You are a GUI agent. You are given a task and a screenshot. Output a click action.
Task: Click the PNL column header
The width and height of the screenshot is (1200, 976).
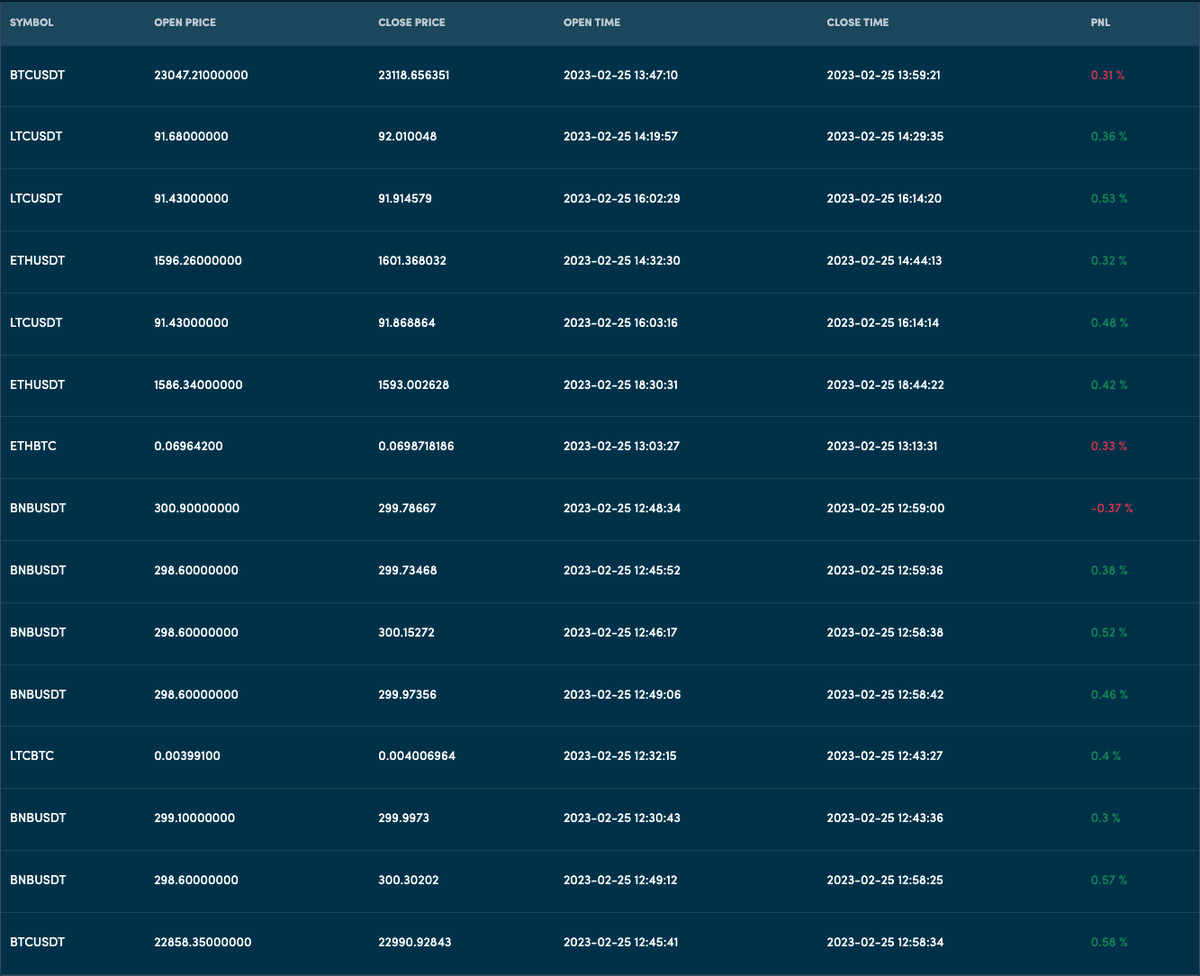click(1100, 22)
